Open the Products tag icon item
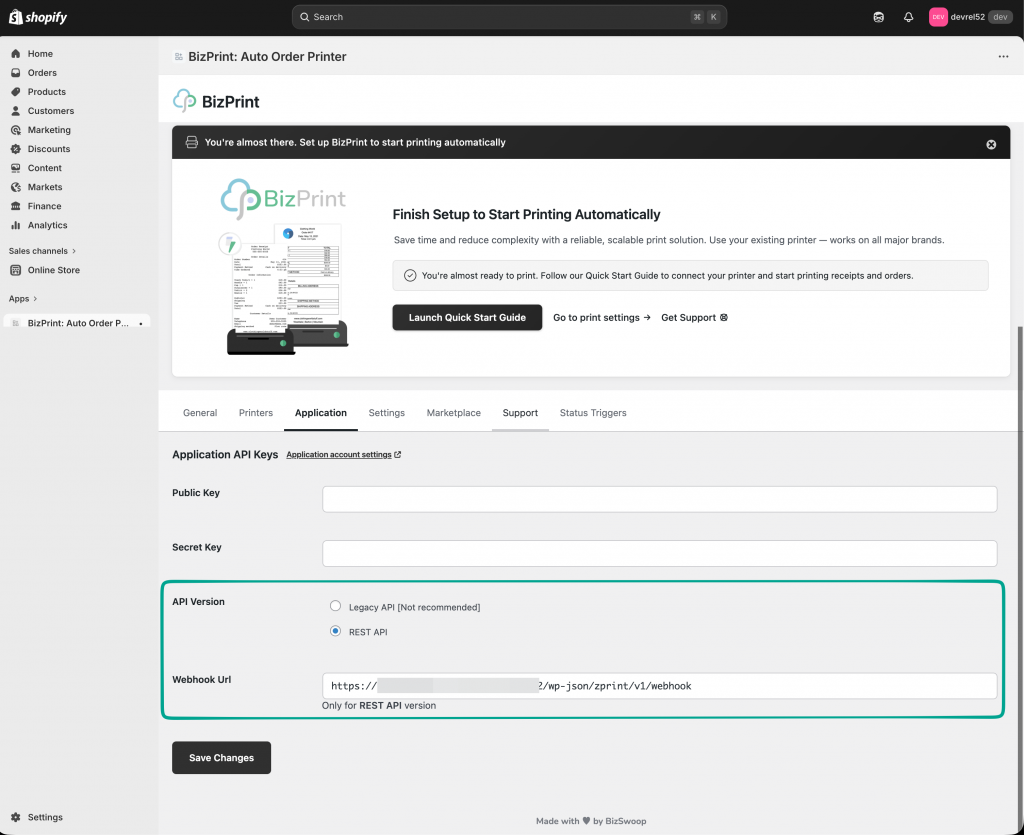Screen dimensions: 1024x835 click(x=16, y=92)
